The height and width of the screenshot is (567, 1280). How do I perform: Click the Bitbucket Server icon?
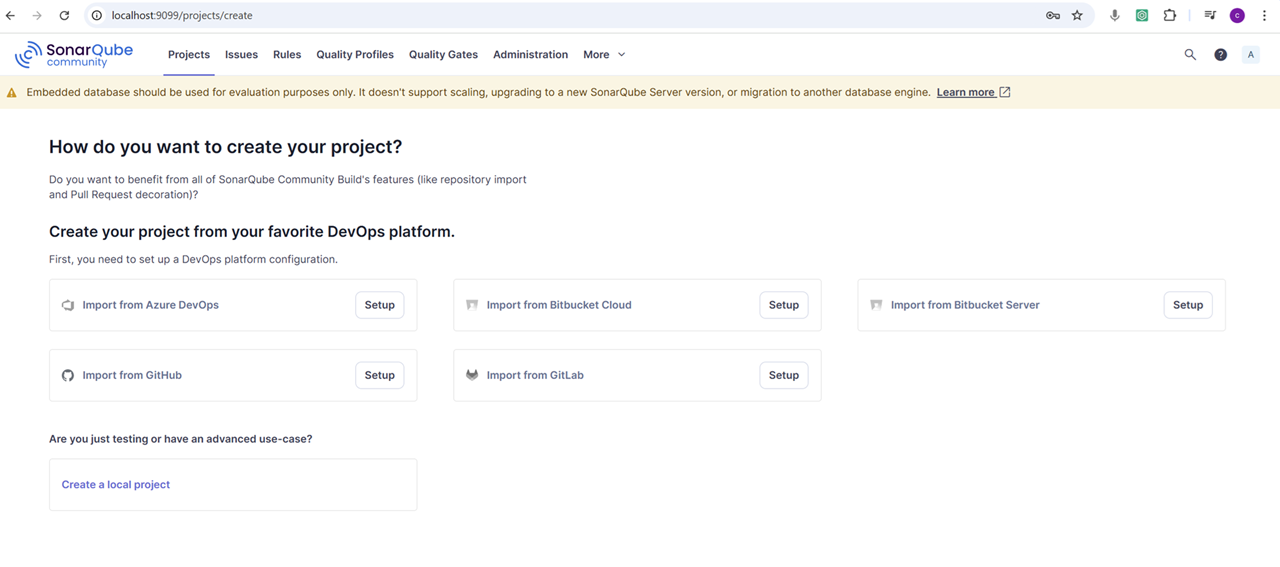(876, 305)
